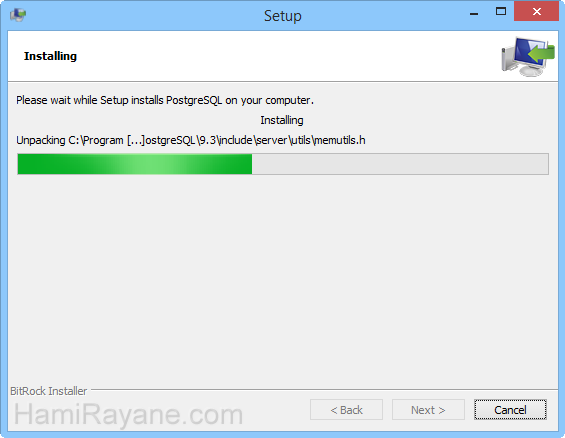
Task: Click the disabled Next button
Action: click(x=428, y=410)
